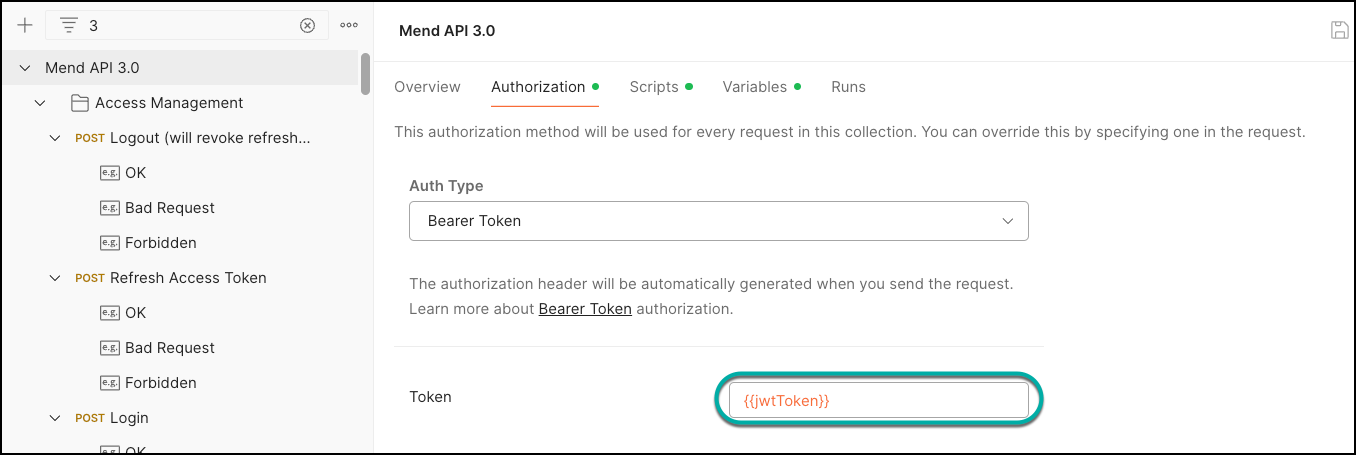Collapse the Mend API 3.0 collection tree
Screen dimensions: 1356x455
tap(25, 68)
